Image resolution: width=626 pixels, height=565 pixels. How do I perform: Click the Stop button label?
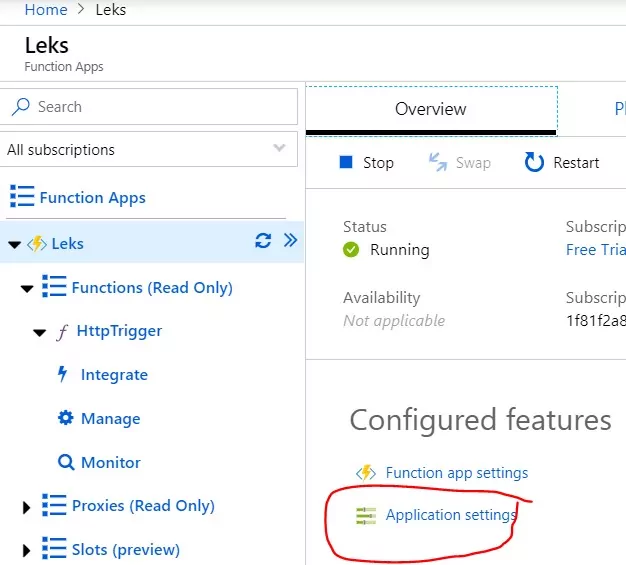[x=378, y=163]
